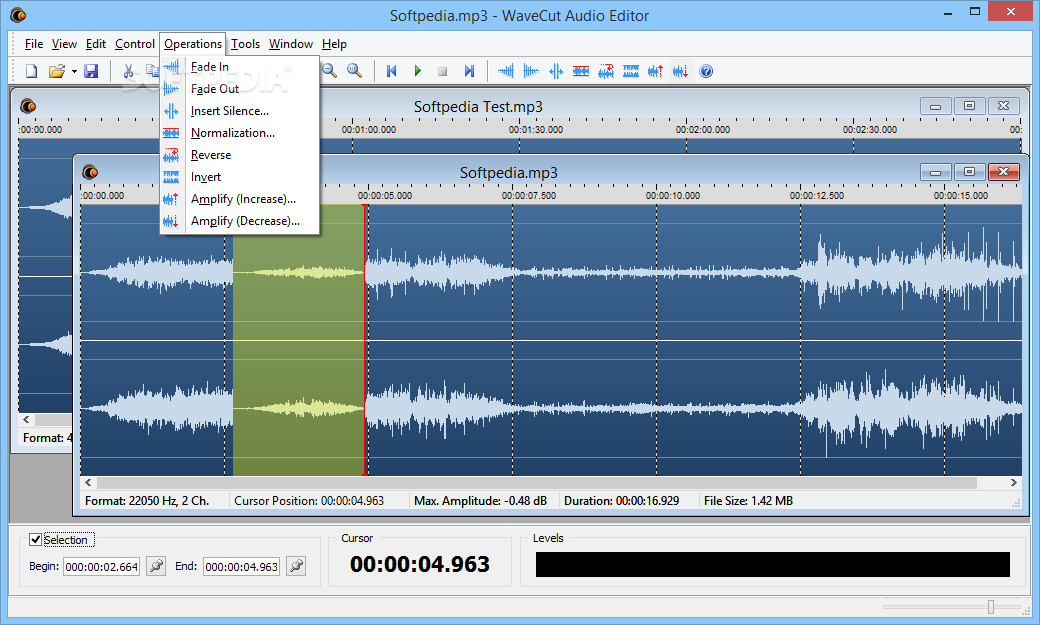The image size is (1040, 625).
Task: Toggle the Selection checkbox
Action: 35,539
